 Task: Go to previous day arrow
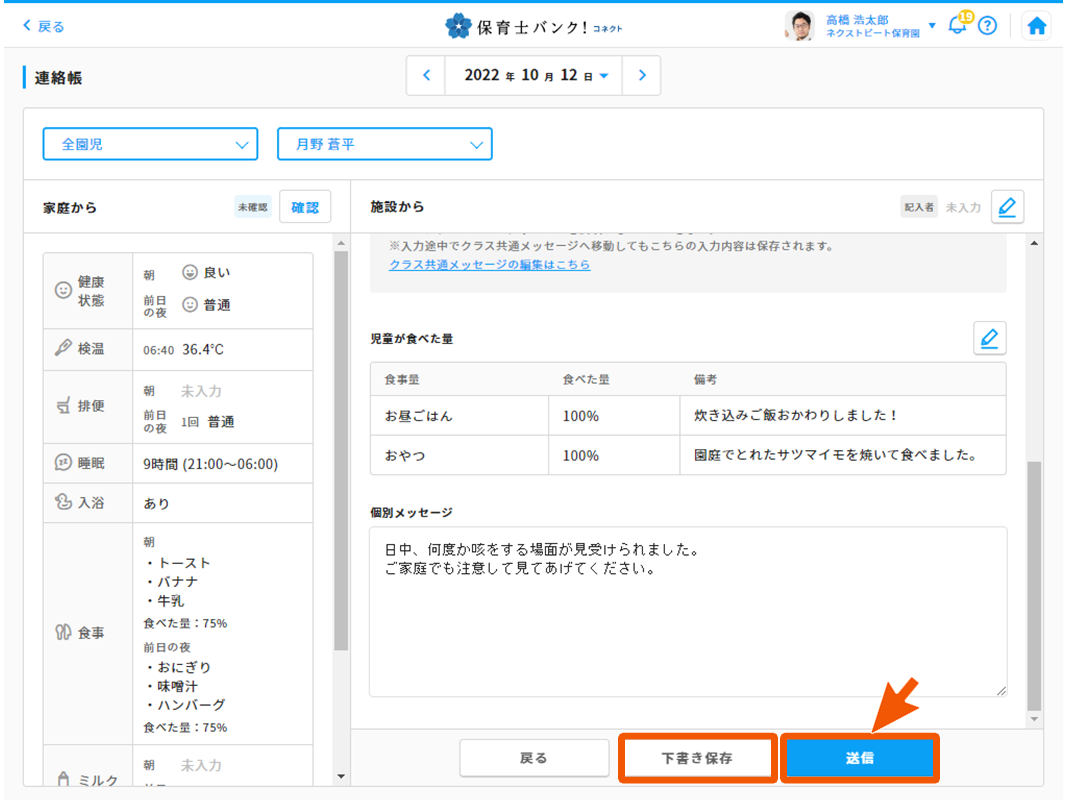tap(427, 76)
